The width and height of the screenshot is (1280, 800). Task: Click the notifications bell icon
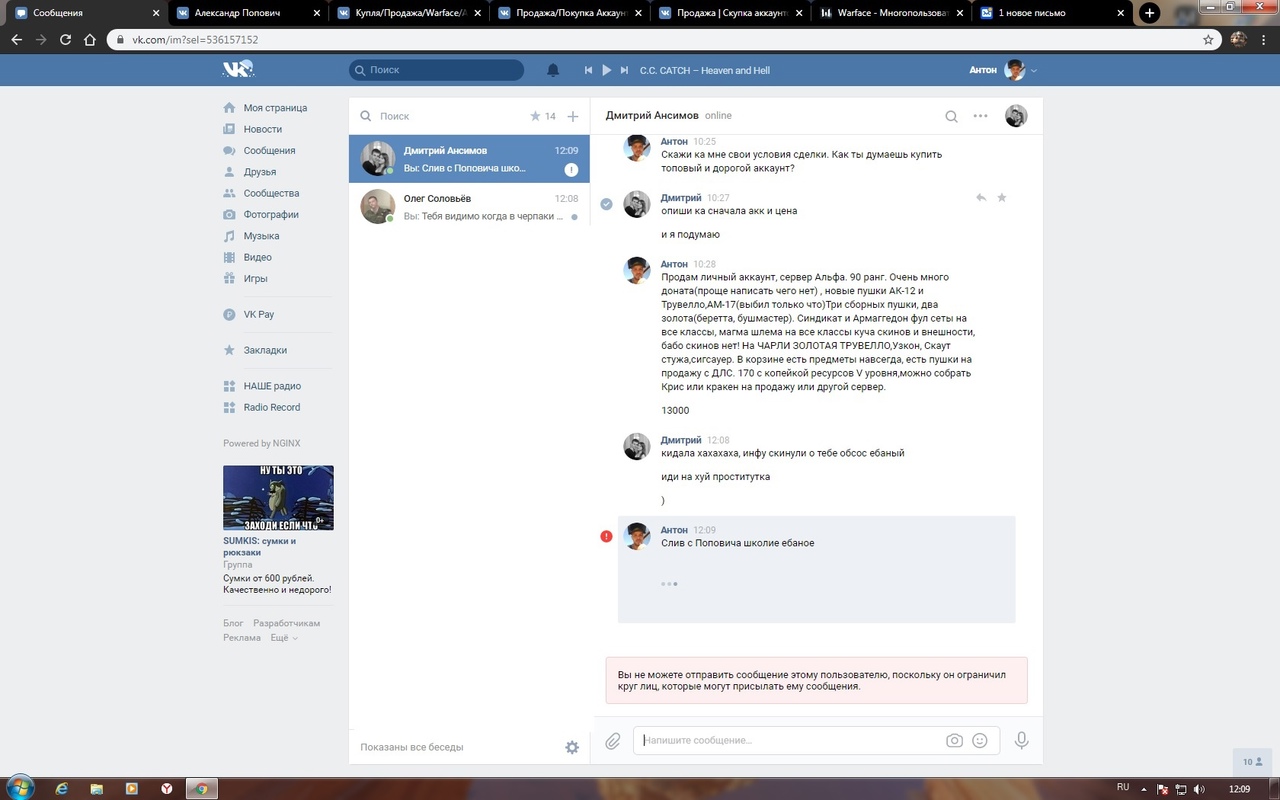tap(553, 70)
